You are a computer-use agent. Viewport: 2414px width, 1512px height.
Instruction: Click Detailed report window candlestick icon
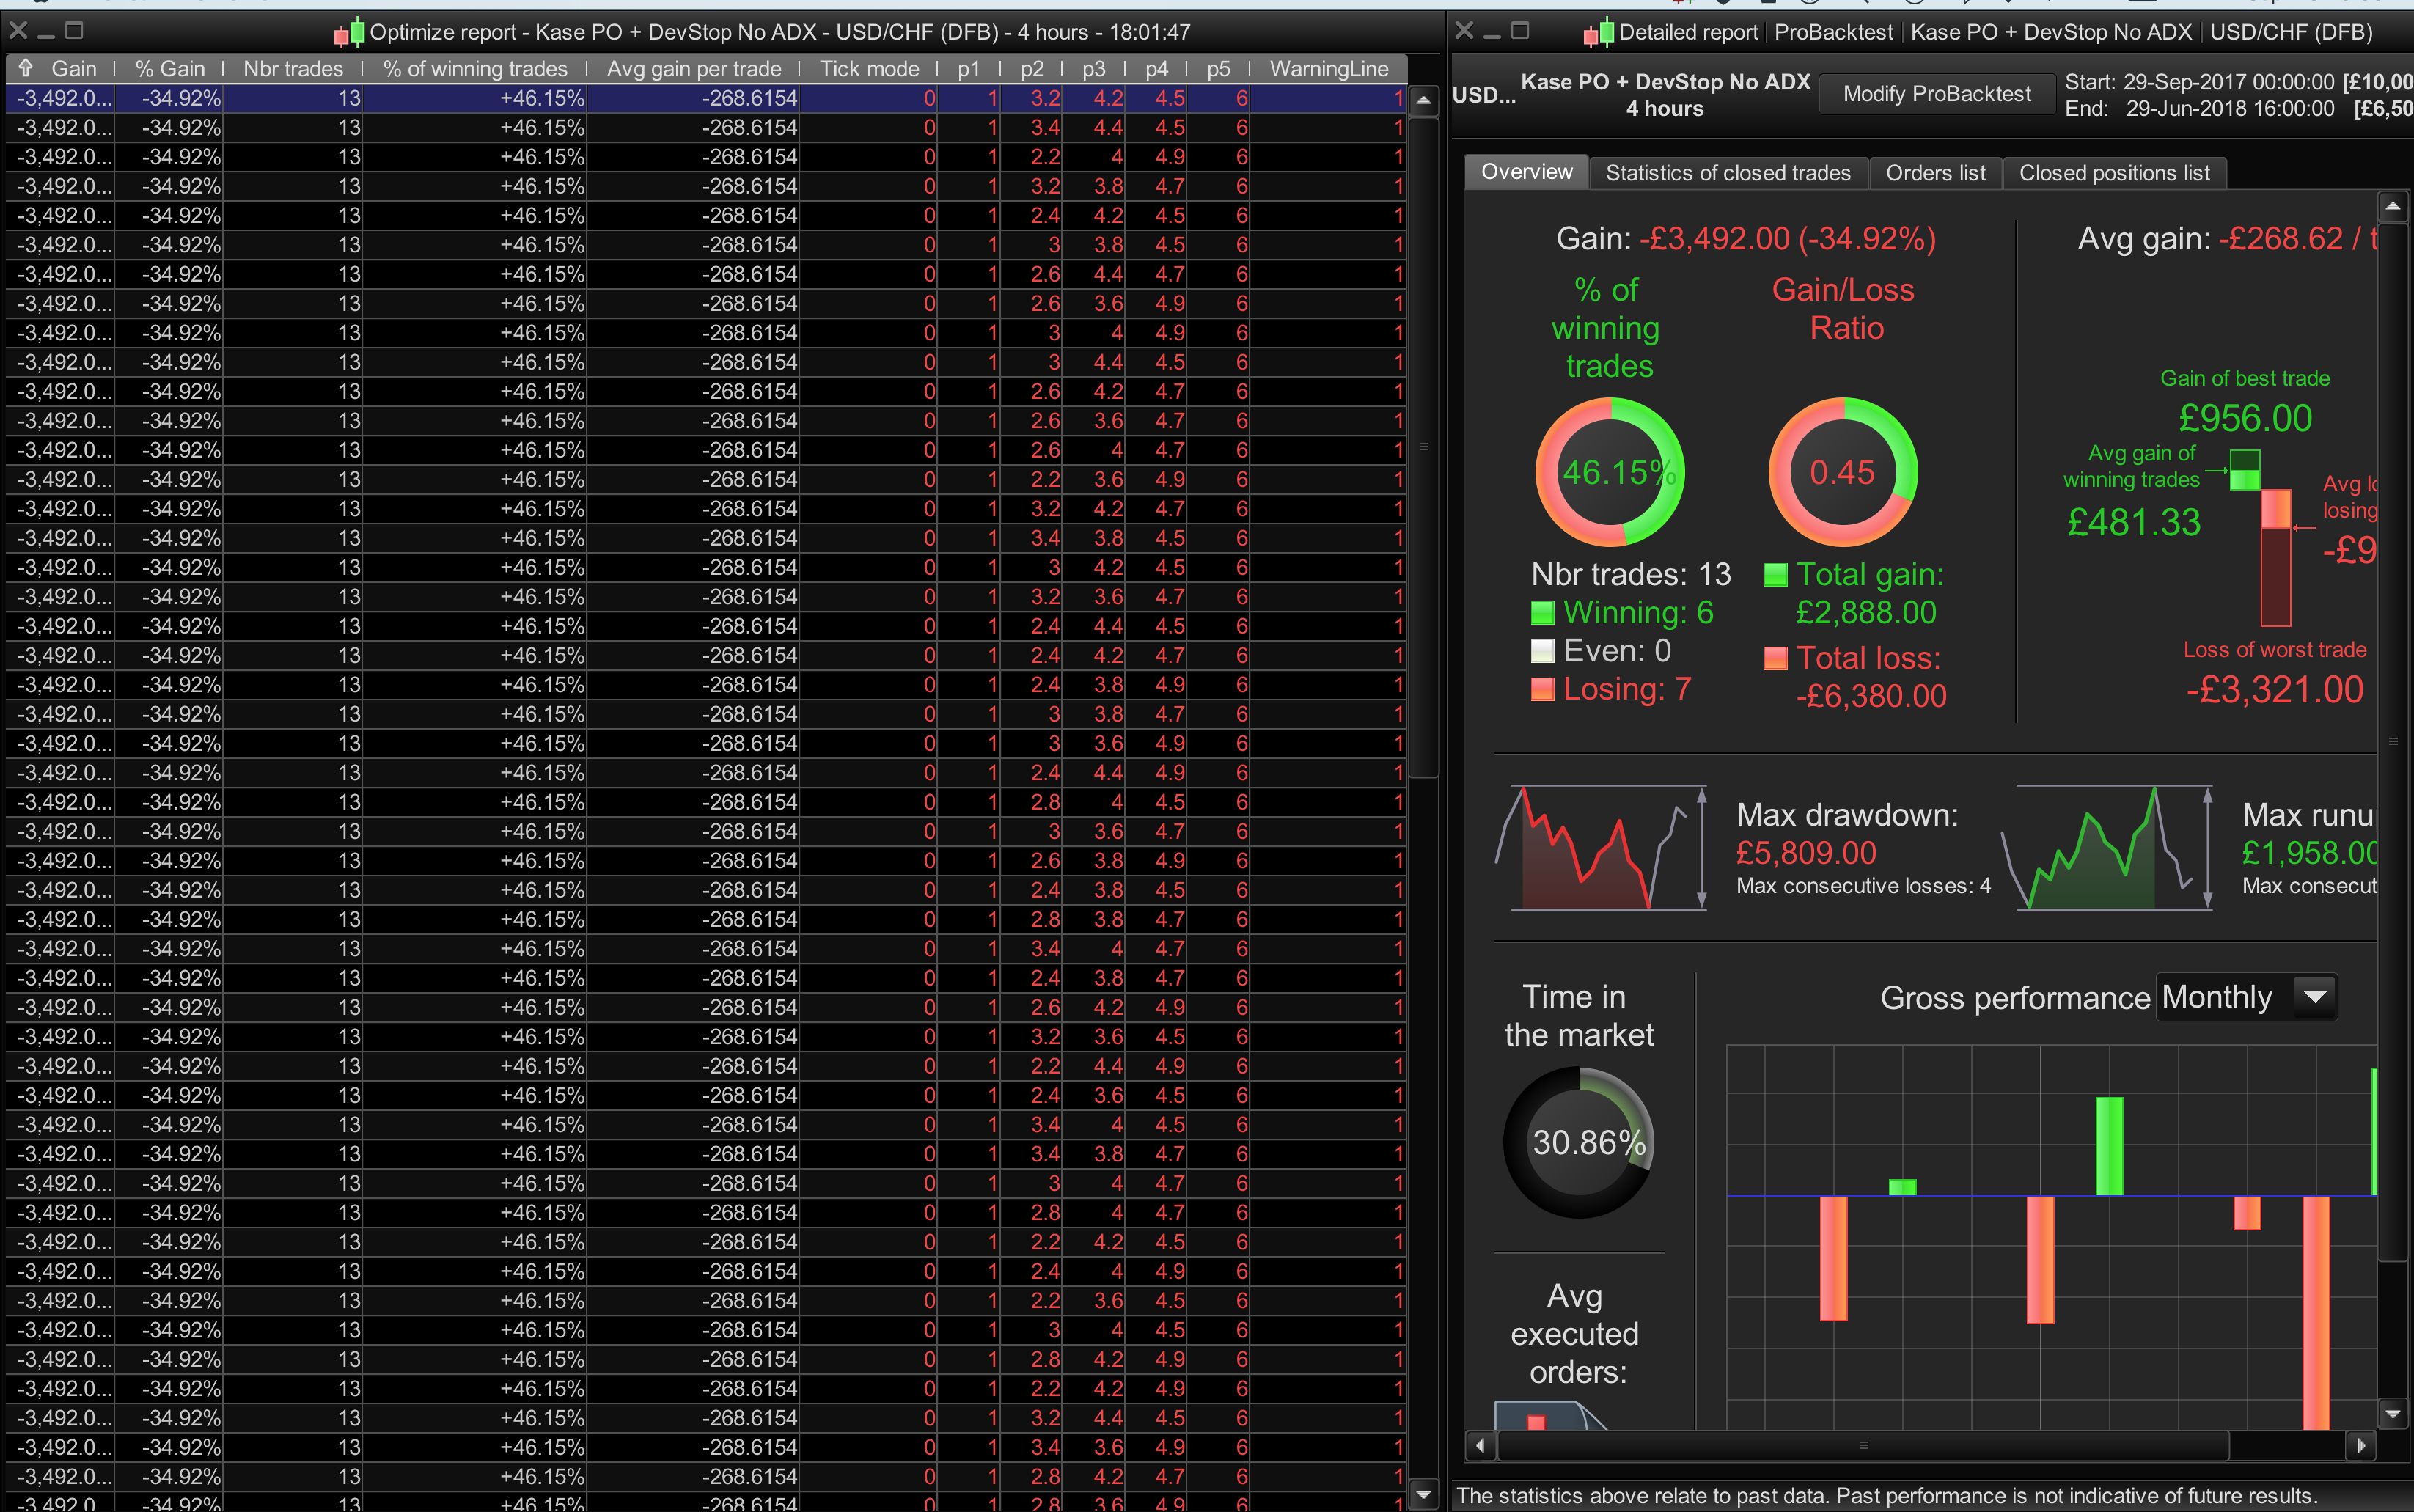point(1598,33)
